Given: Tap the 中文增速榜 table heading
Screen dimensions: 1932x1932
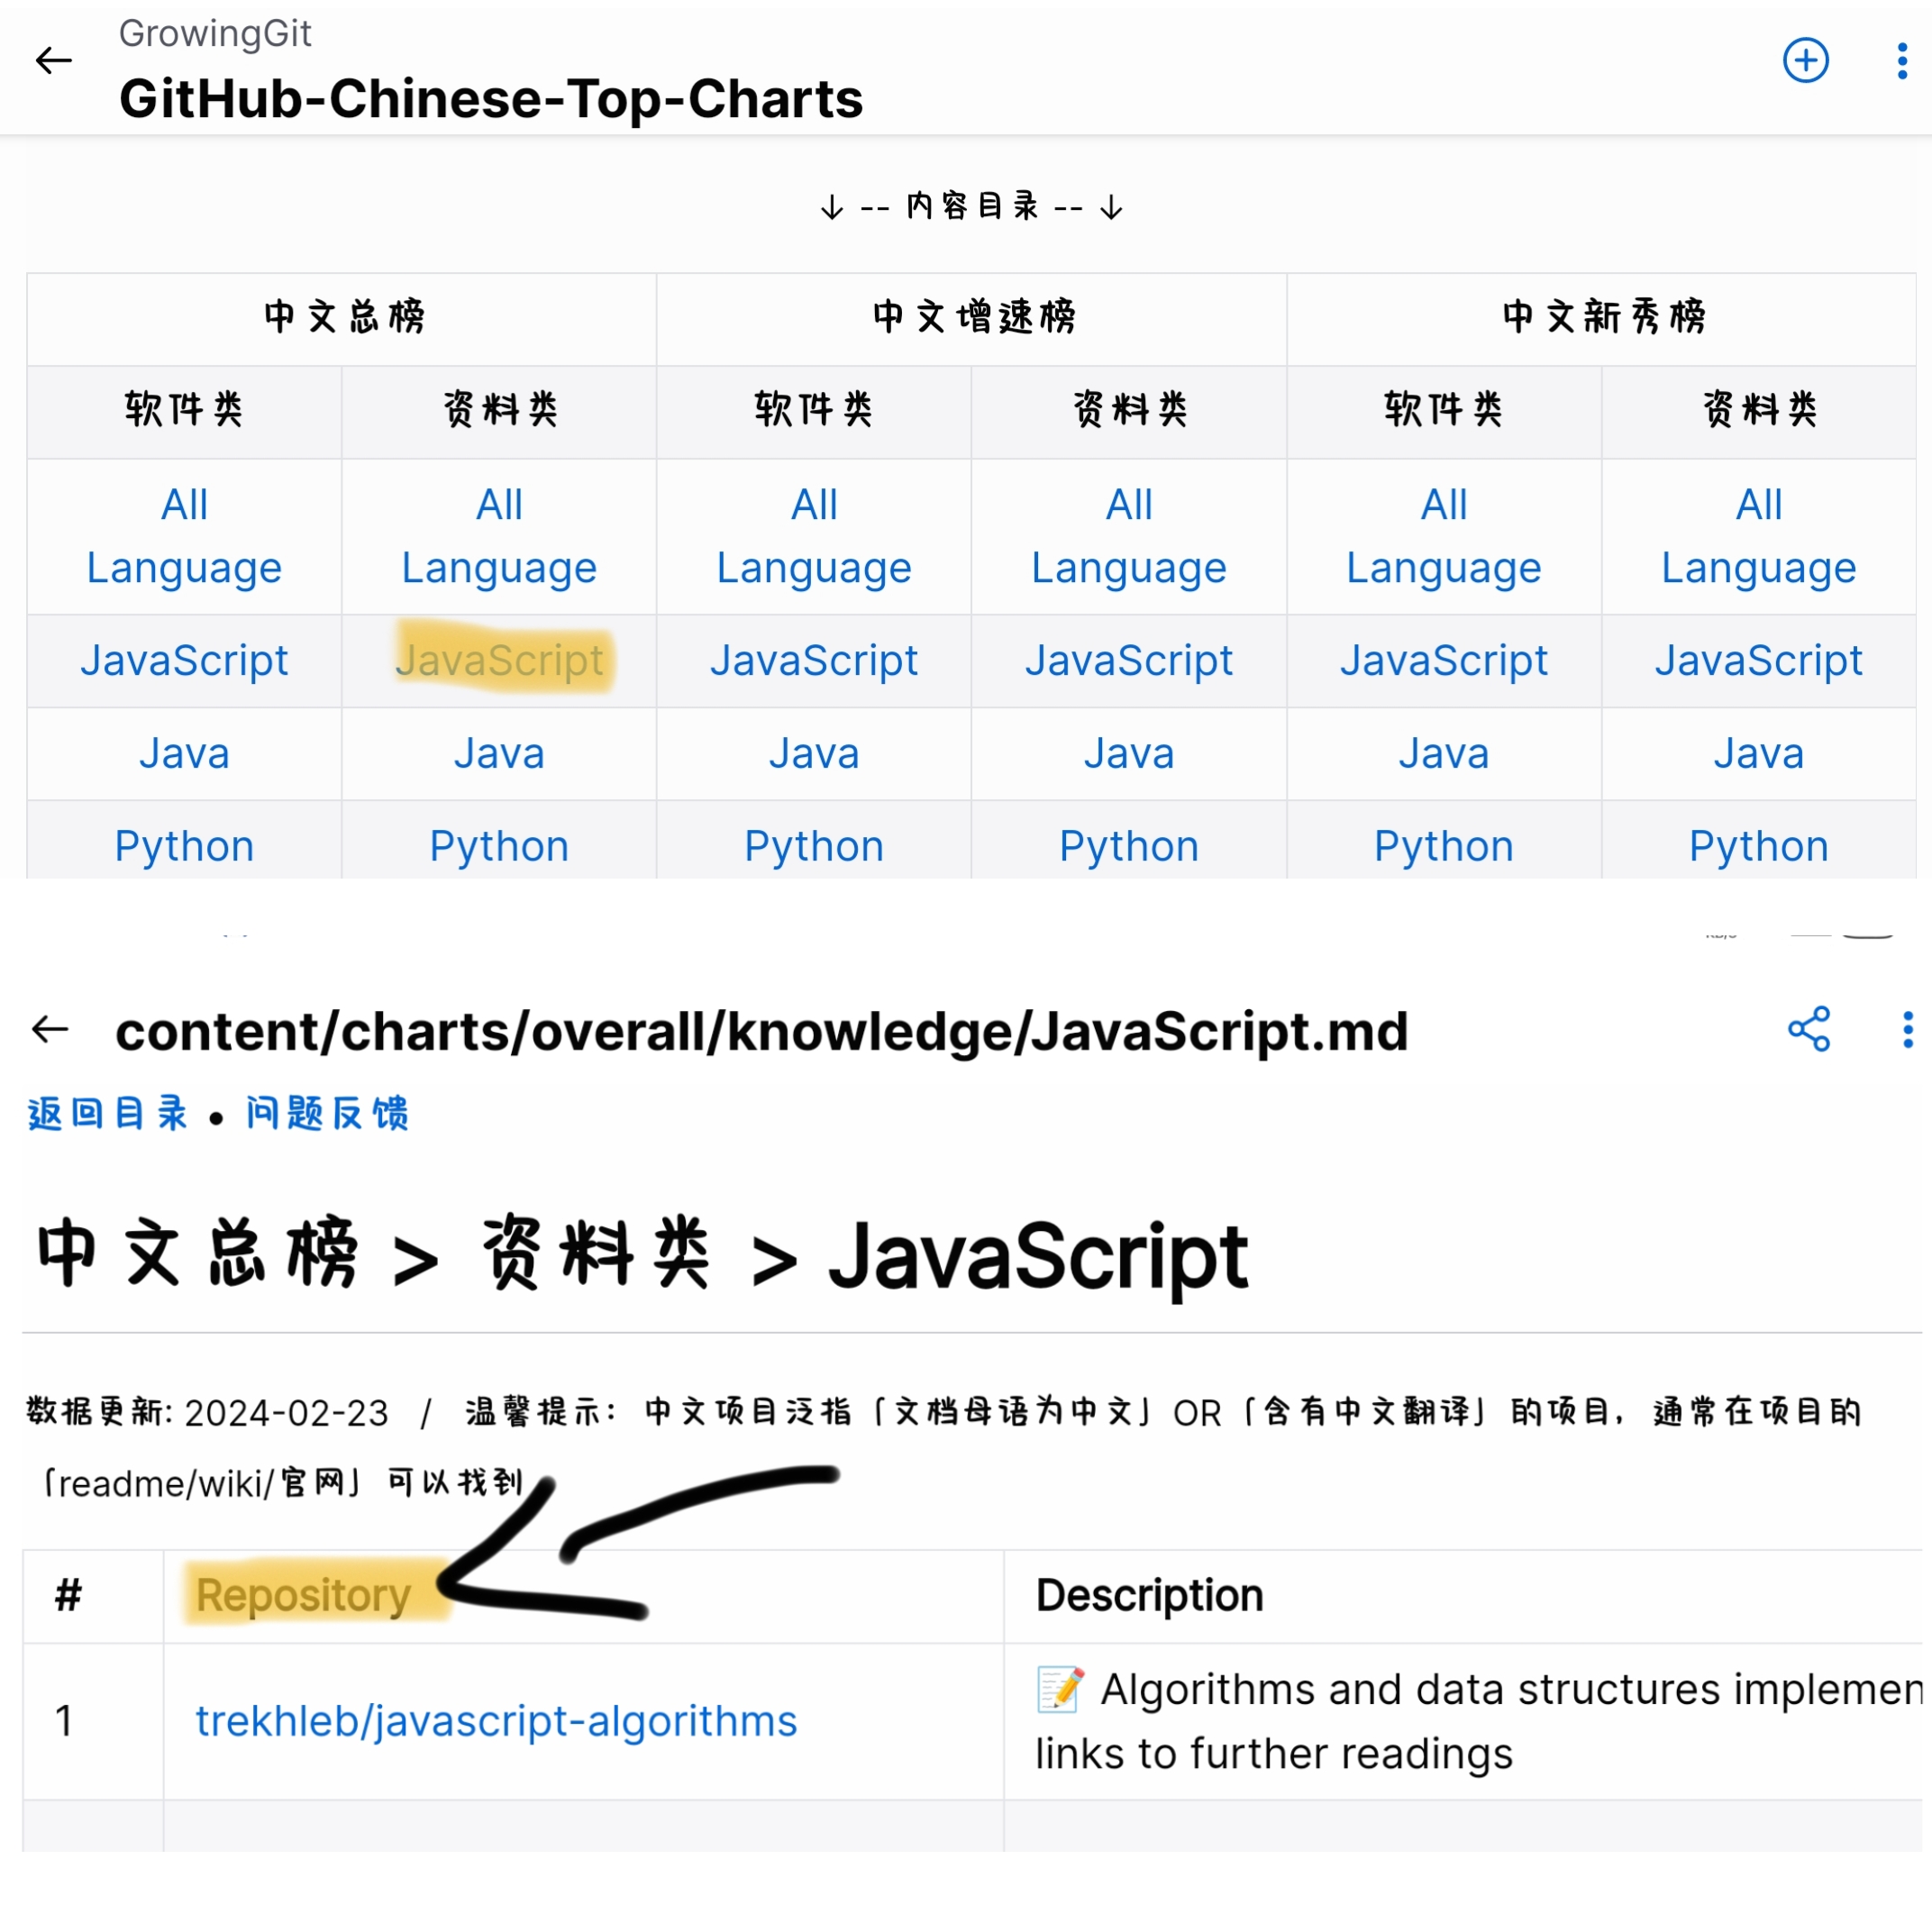Looking at the screenshot, I should [x=973, y=317].
